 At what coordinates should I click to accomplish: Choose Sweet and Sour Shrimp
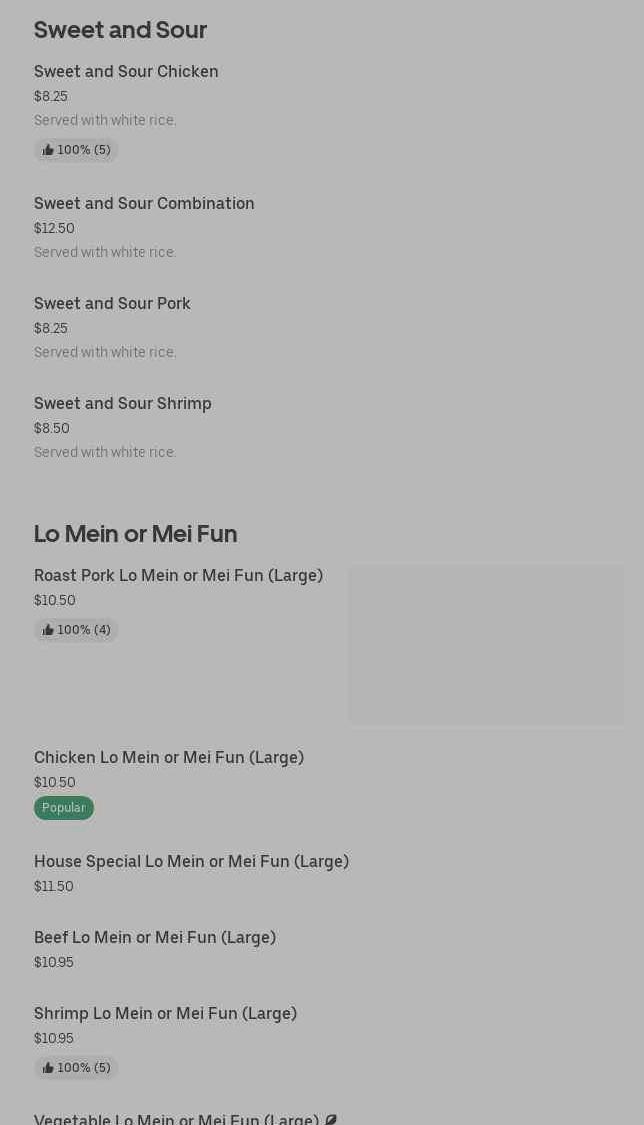(123, 403)
